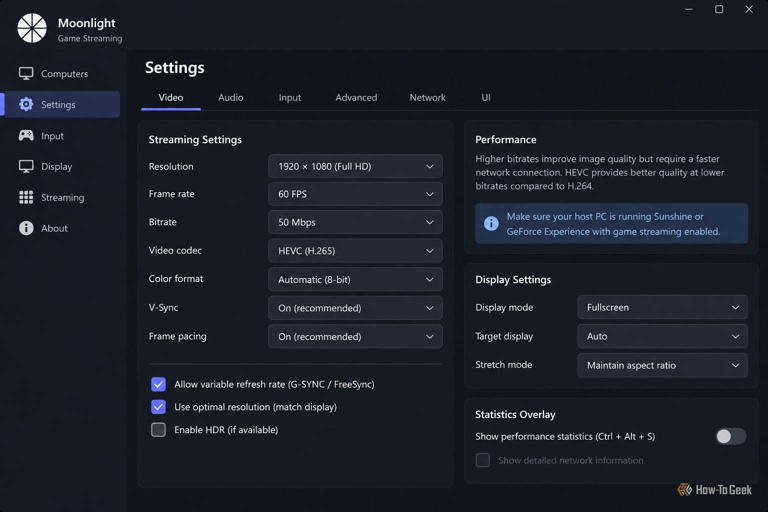Click the Display Settings heading
The image size is (768, 512).
pyautogui.click(x=513, y=280)
